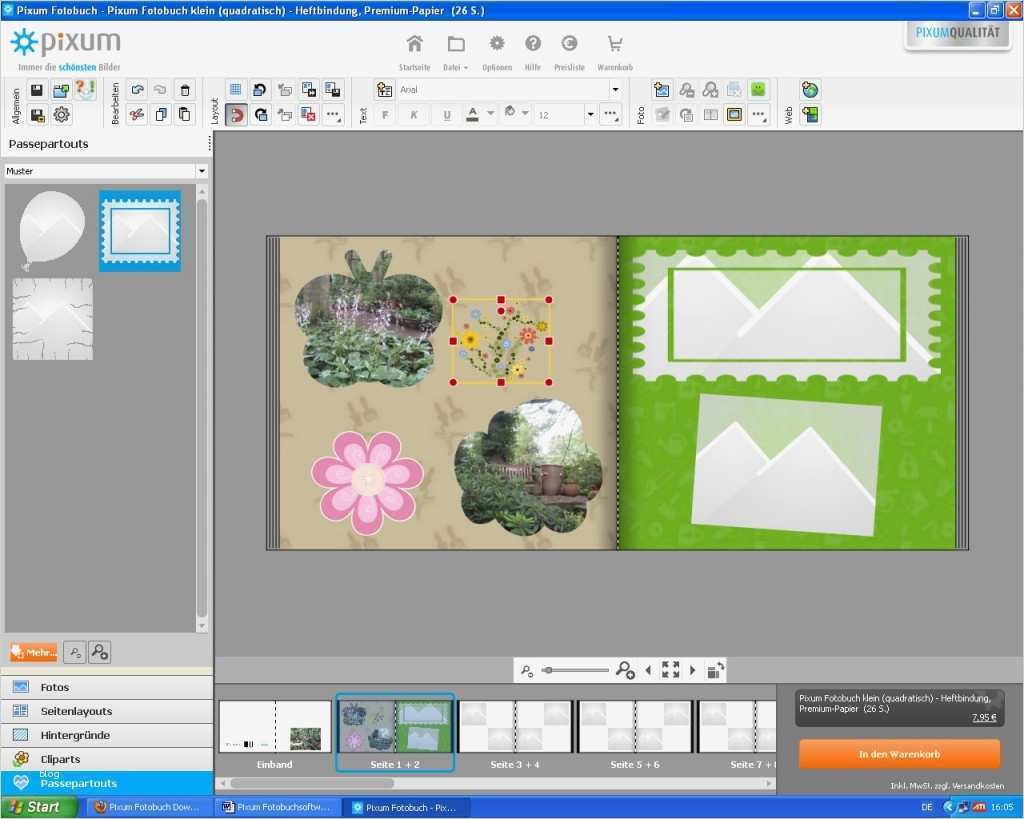This screenshot has height=819, width=1024.
Task: Expand the Arial font name dropdown
Action: coord(615,90)
